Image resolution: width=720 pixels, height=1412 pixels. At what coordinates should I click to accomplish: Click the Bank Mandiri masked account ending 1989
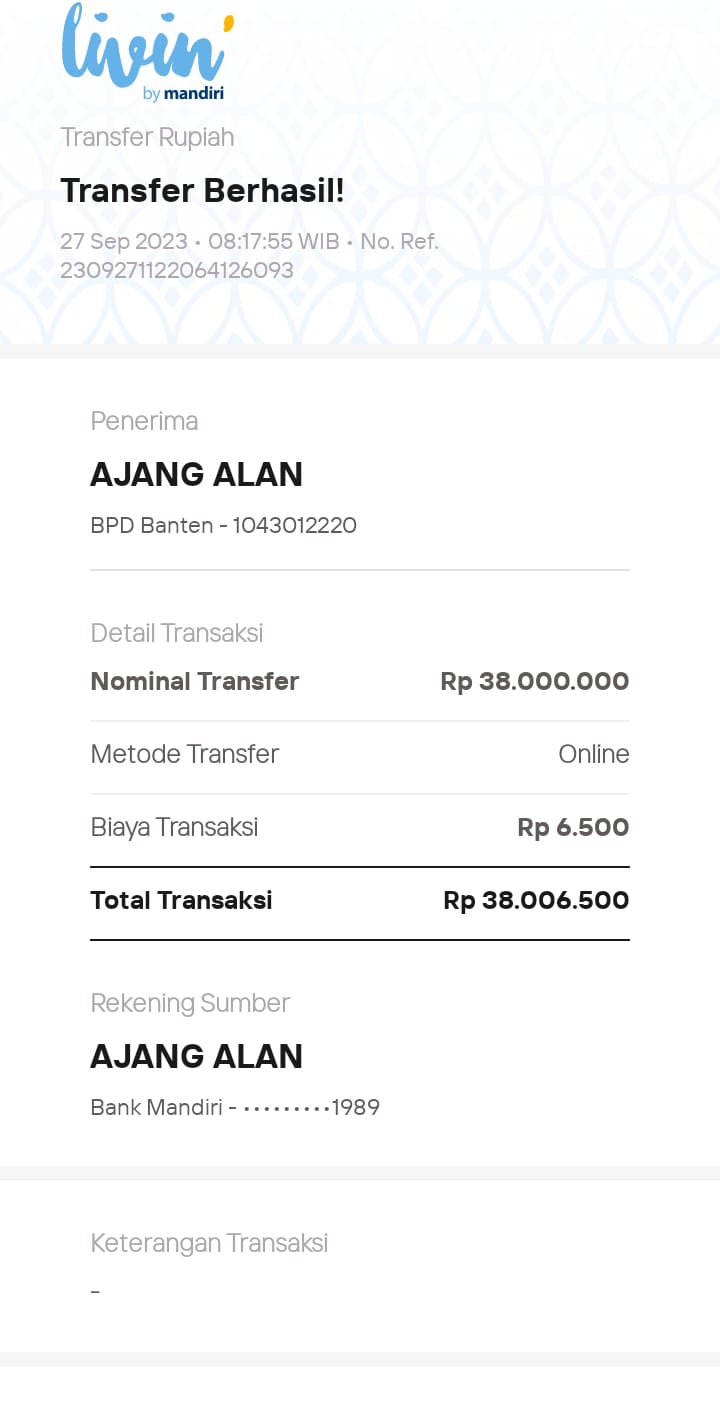pyautogui.click(x=235, y=1107)
